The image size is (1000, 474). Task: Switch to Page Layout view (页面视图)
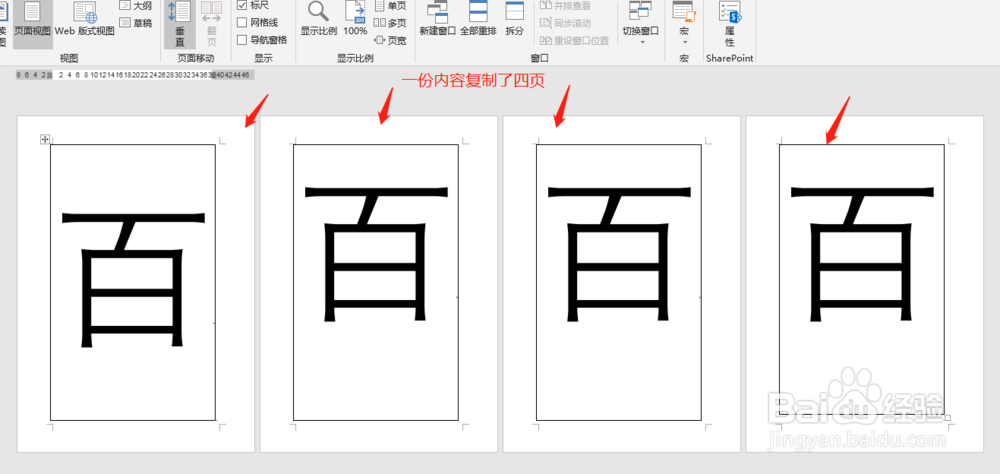[x=32, y=24]
